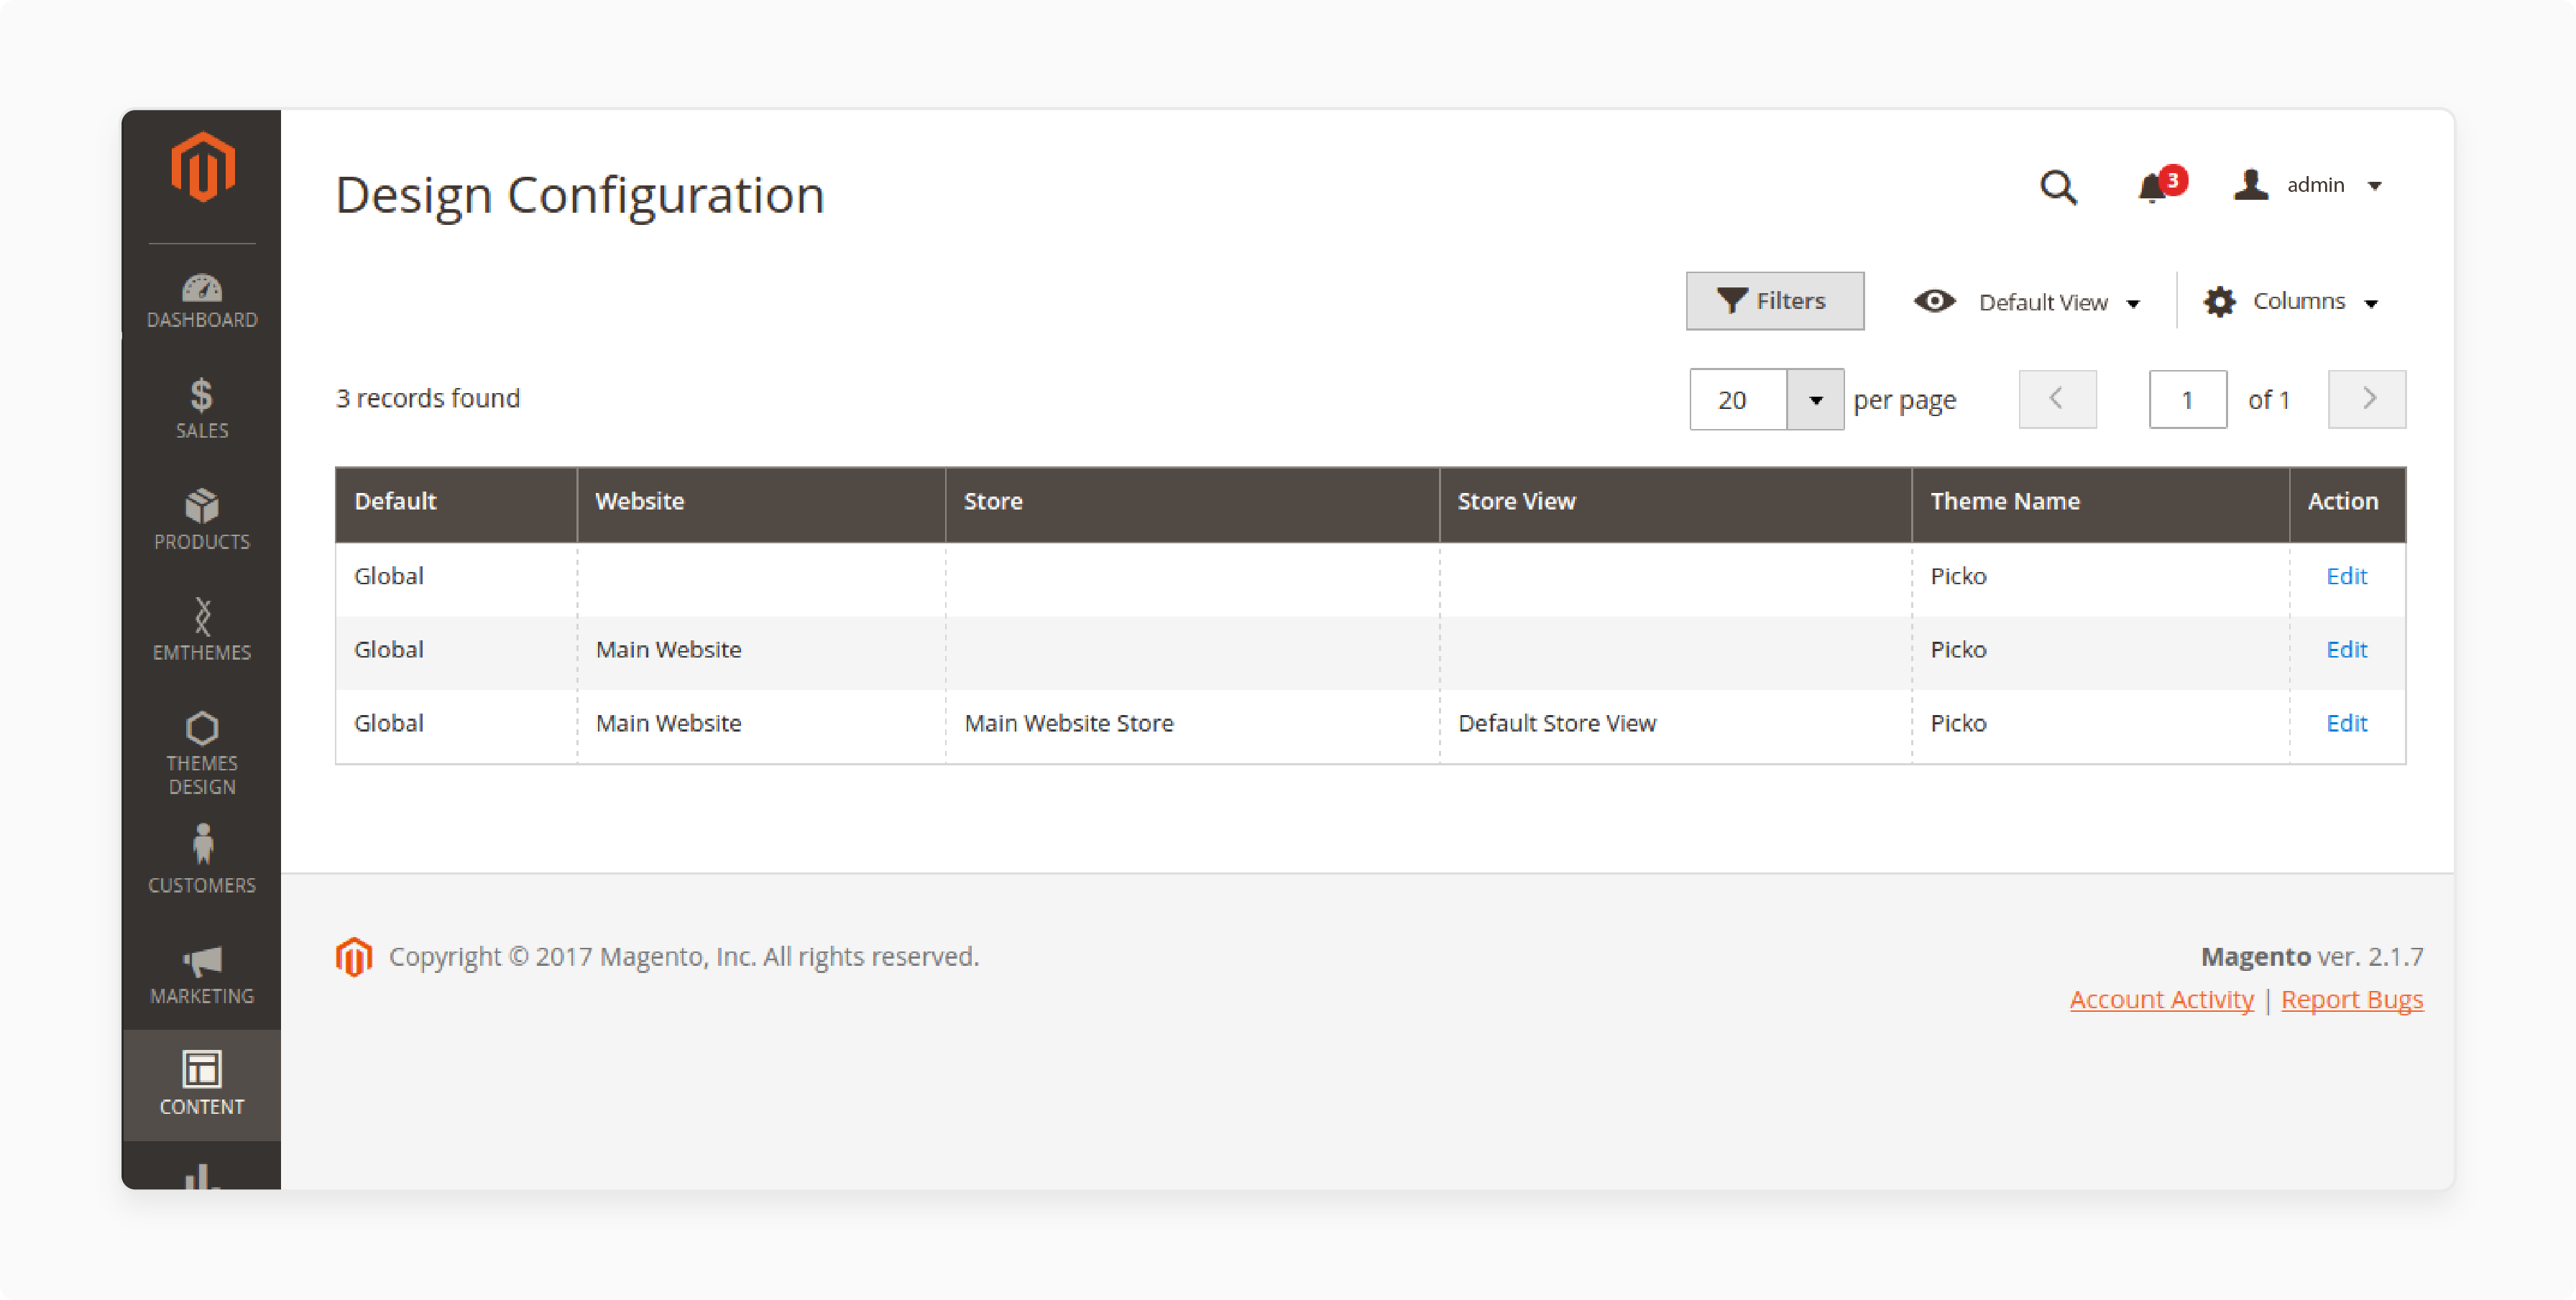
Task: Open the Report Bugs link
Action: 2352,1000
